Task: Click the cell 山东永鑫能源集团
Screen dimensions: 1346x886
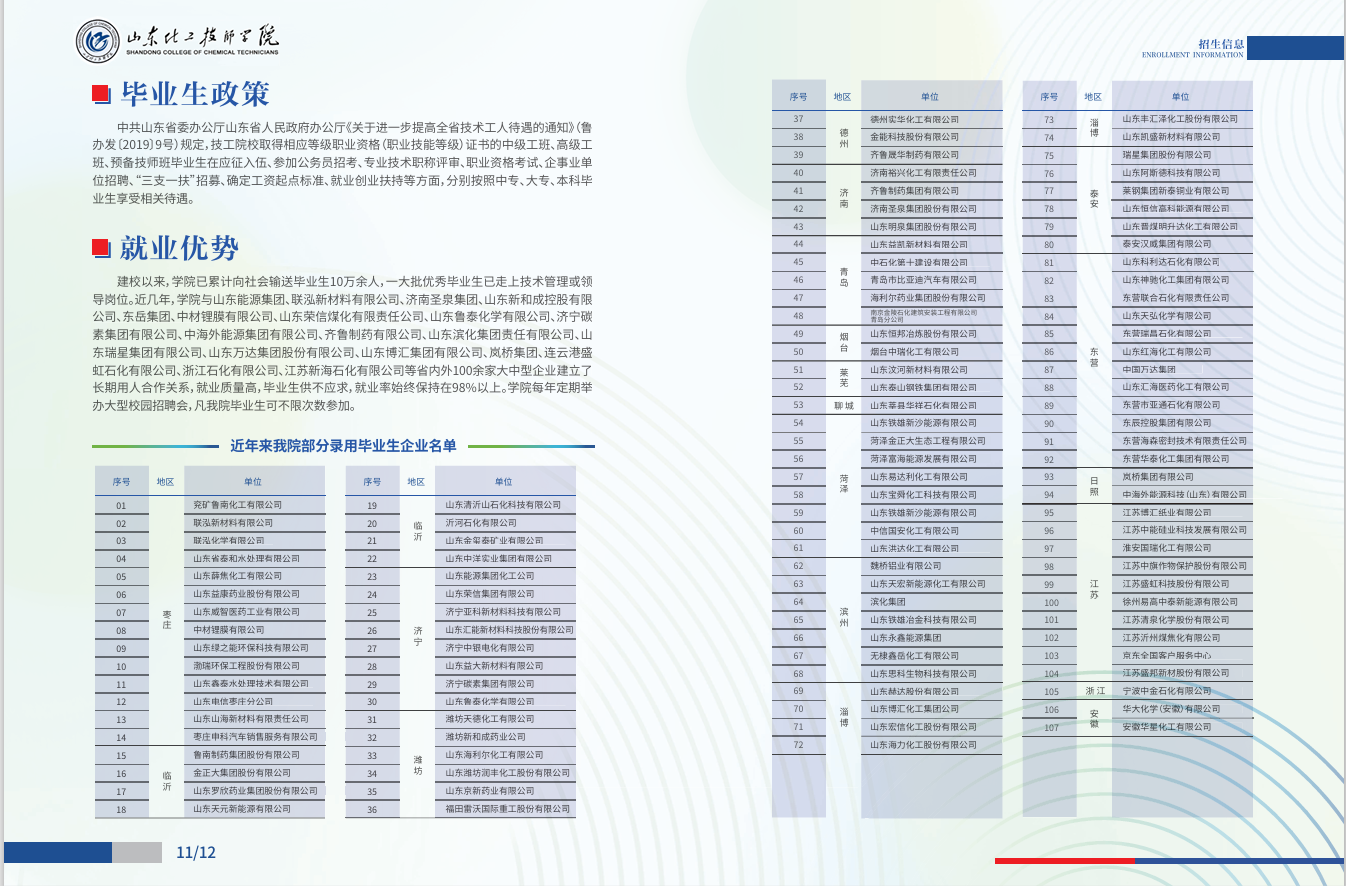Action: [906, 637]
